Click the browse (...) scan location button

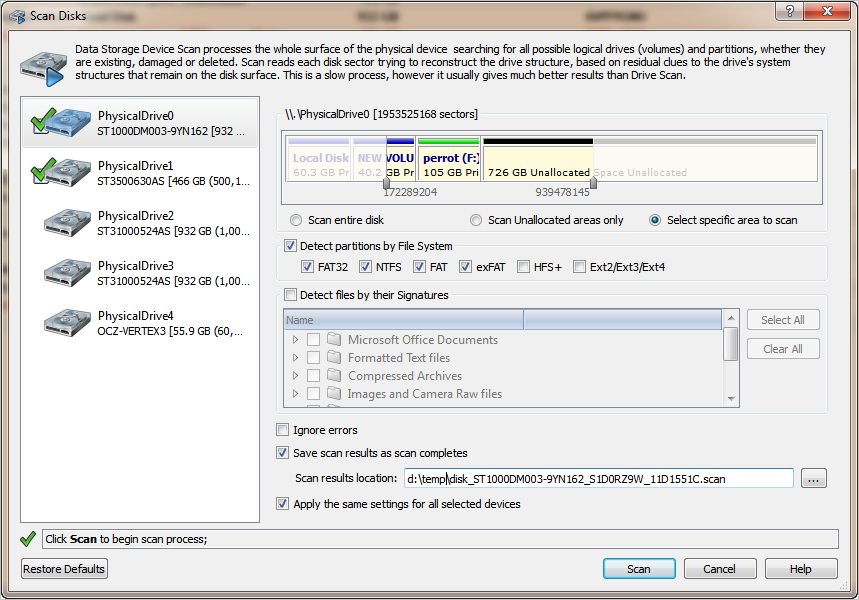click(x=814, y=478)
